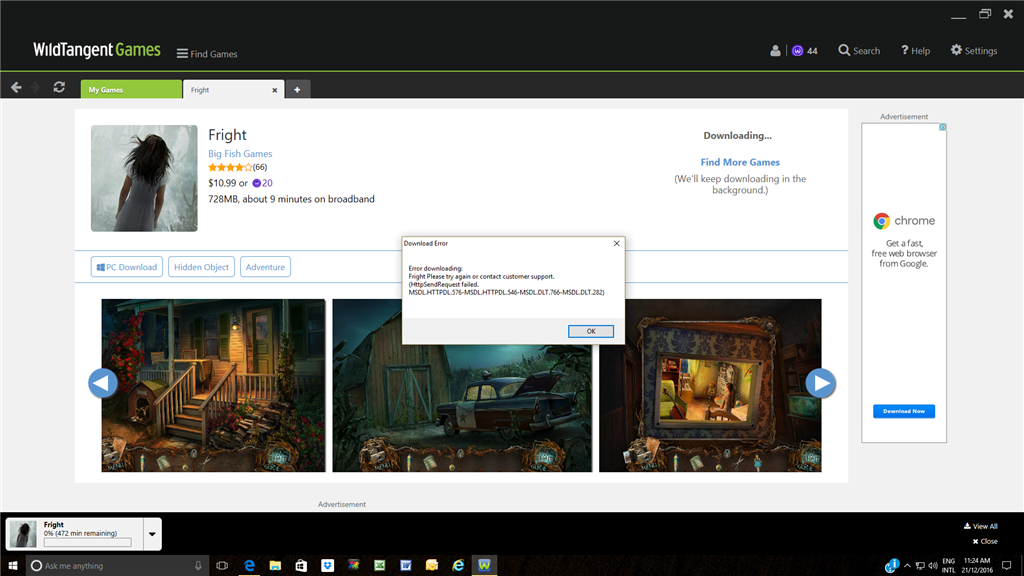Switch the ENG INTL input language
This screenshot has width=1024, height=576.
948,566
